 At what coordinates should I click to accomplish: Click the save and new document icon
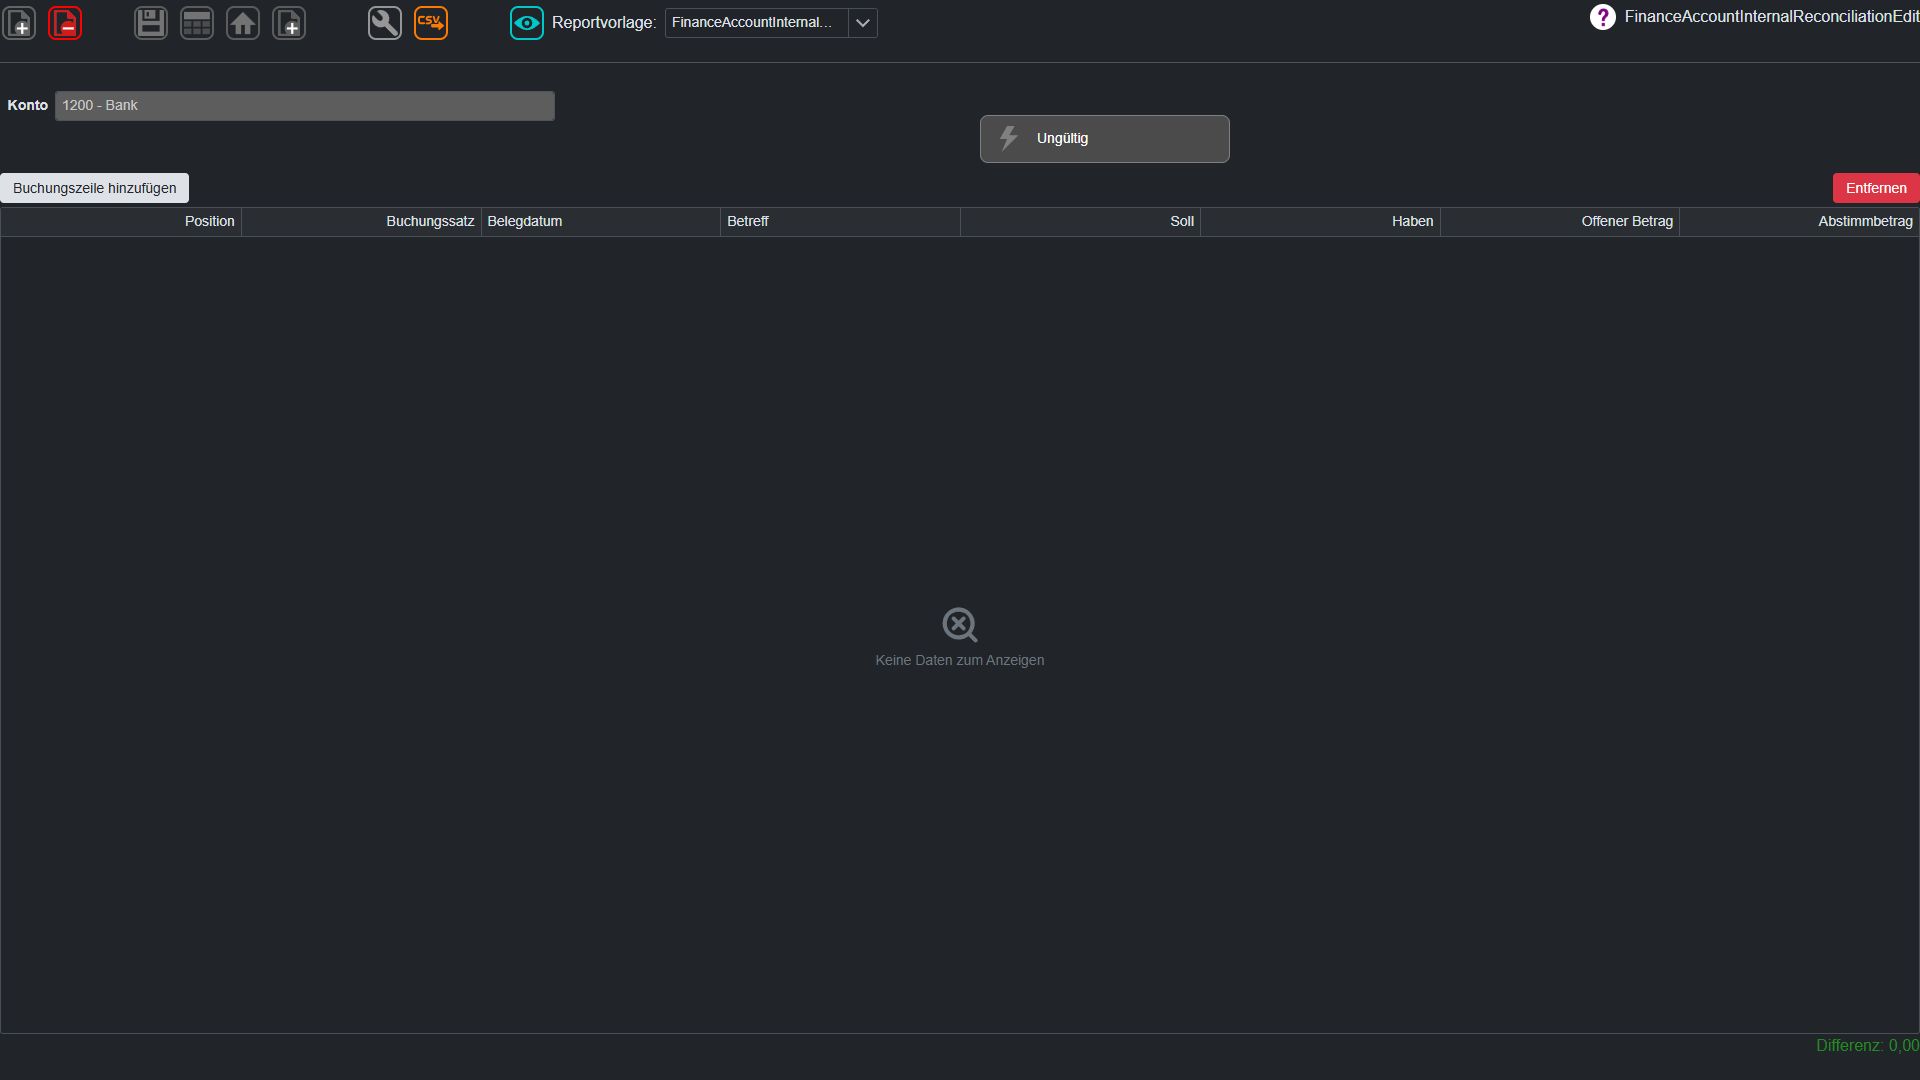pos(289,23)
